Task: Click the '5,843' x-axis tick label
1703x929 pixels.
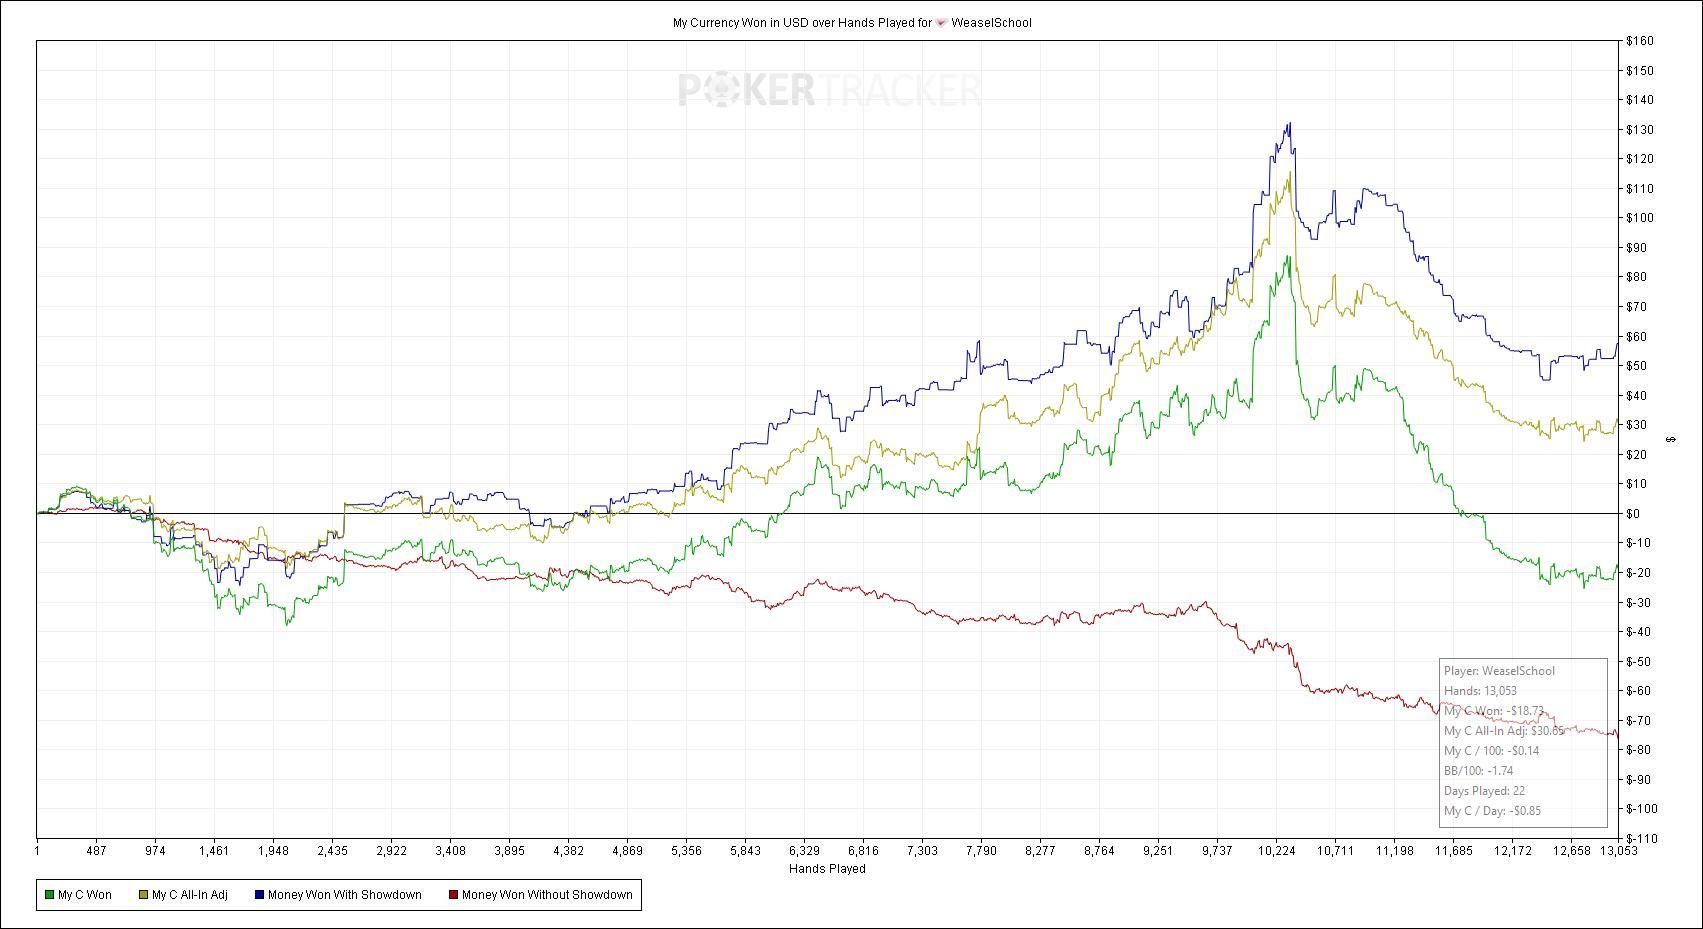Action: tap(745, 851)
